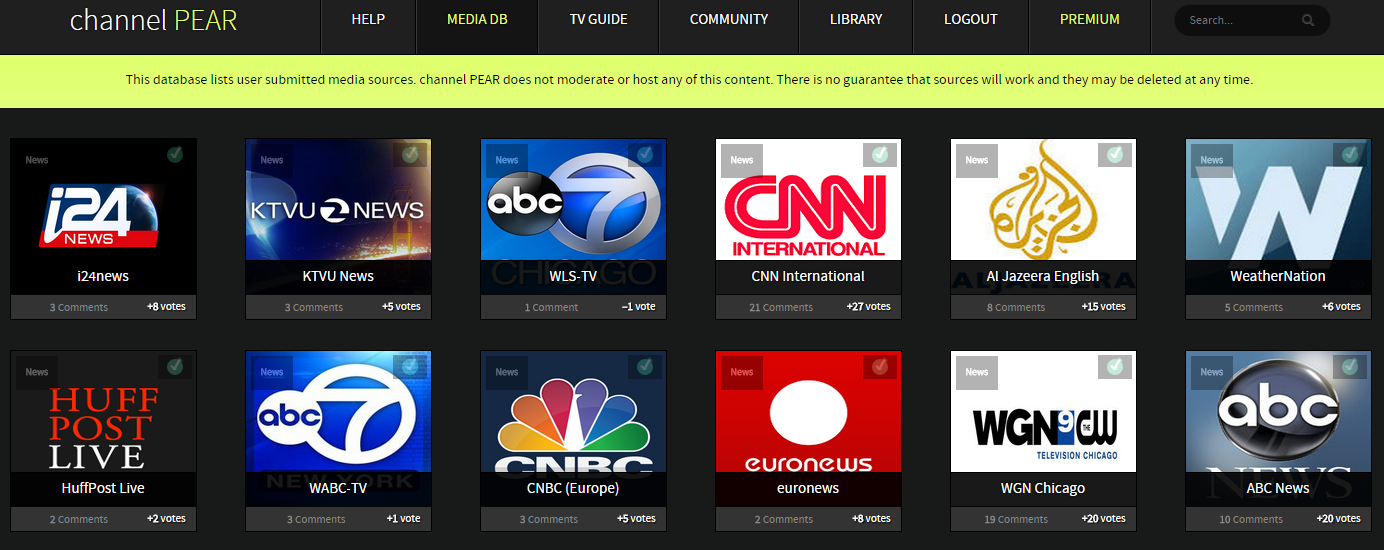Toggle the checkmark on ABC News card
Screen dimensions: 1384x550
click(1350, 367)
